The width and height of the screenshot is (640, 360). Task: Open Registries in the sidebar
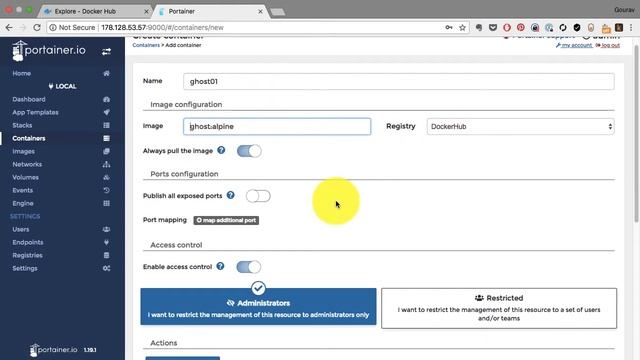[27, 256]
